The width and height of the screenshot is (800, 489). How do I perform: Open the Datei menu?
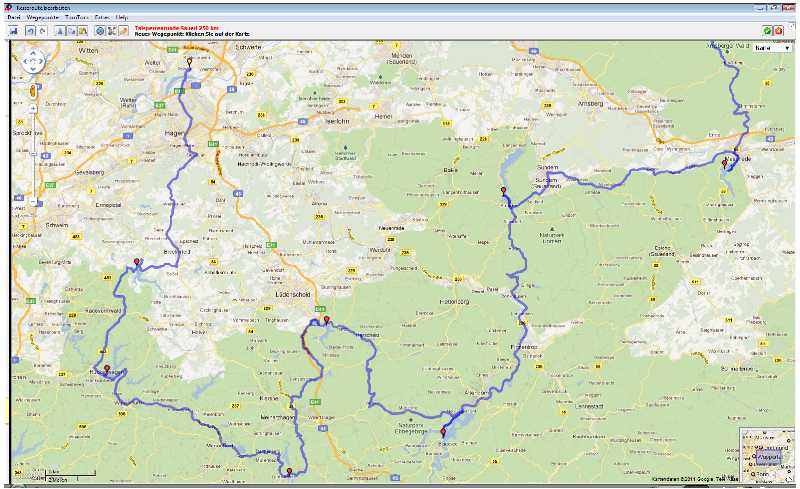(x=14, y=18)
